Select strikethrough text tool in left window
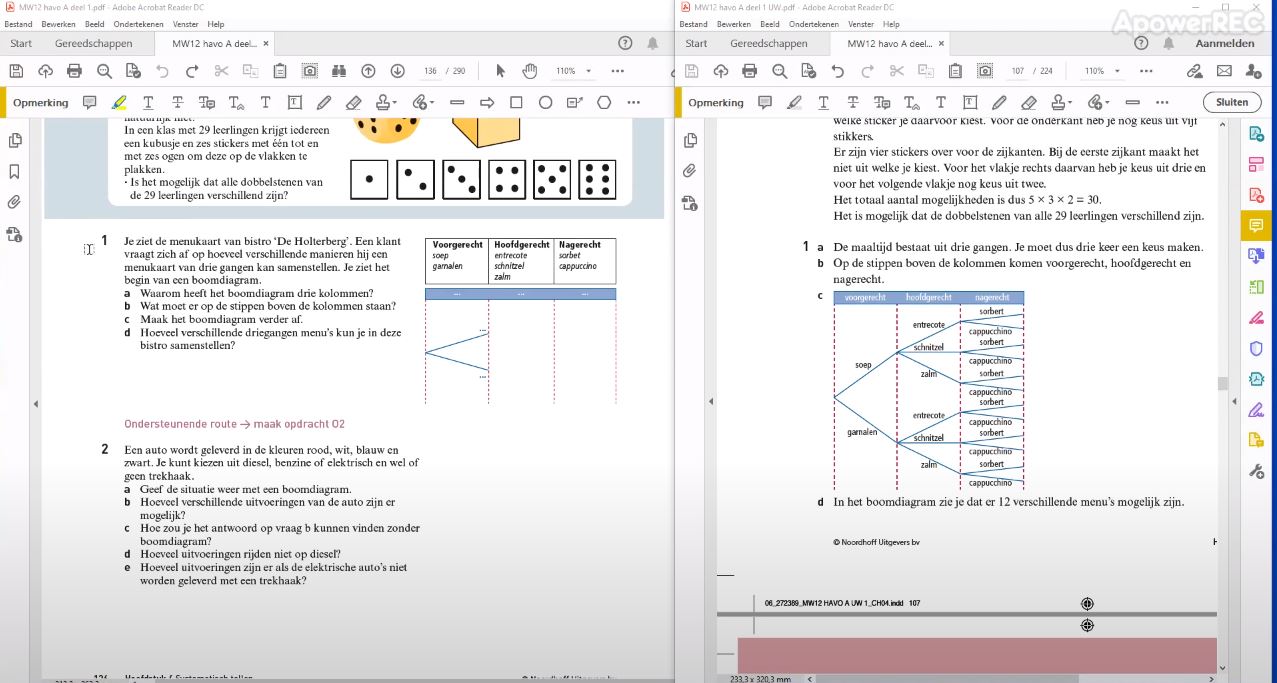 [x=177, y=102]
